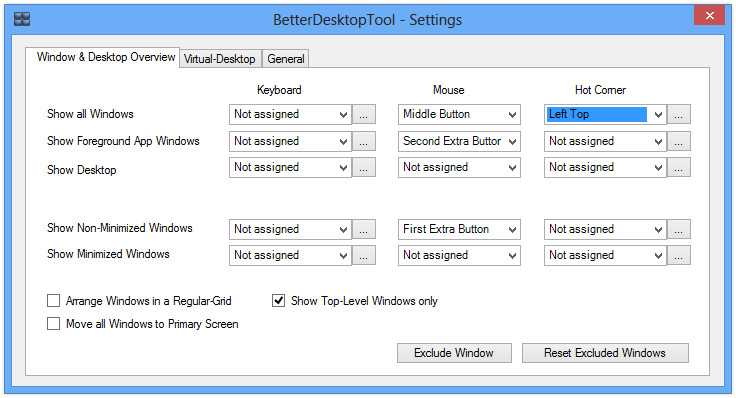Image resolution: width=736 pixels, height=398 pixels.
Task: Open Hot Corner dropdown for Show Desktop
Action: (605, 167)
